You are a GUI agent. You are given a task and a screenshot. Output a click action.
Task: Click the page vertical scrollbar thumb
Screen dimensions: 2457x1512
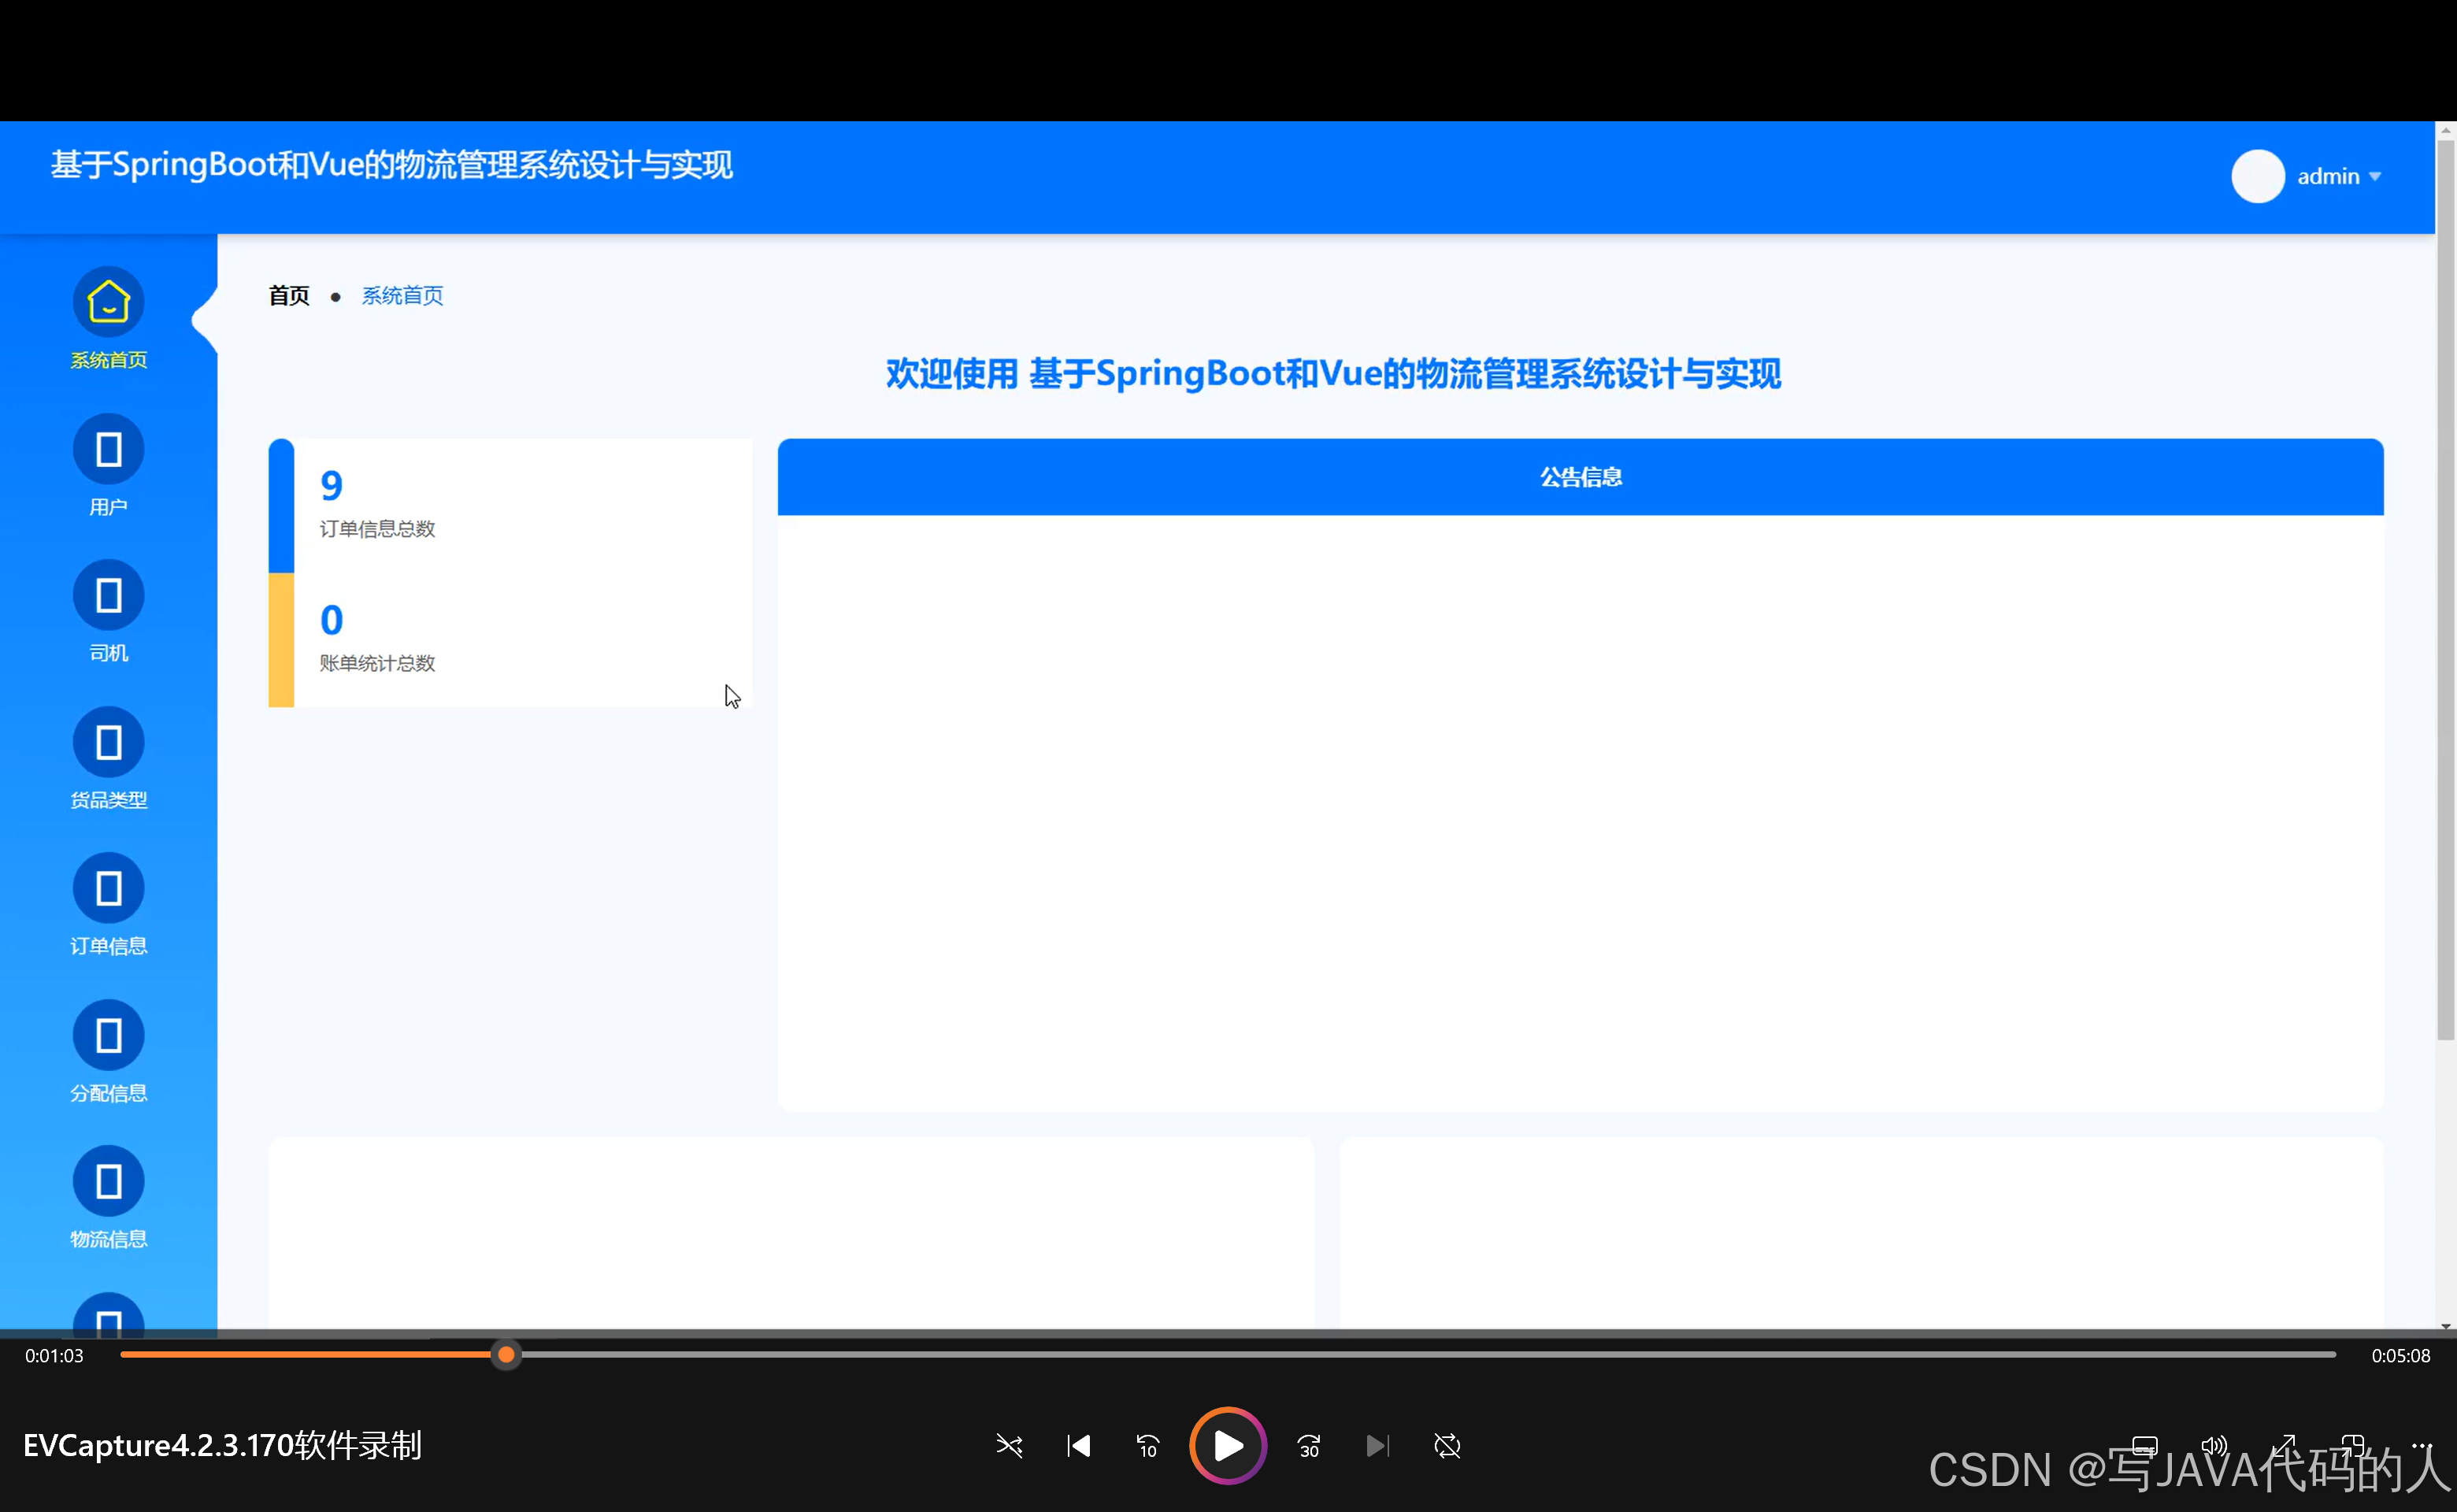point(2445,590)
